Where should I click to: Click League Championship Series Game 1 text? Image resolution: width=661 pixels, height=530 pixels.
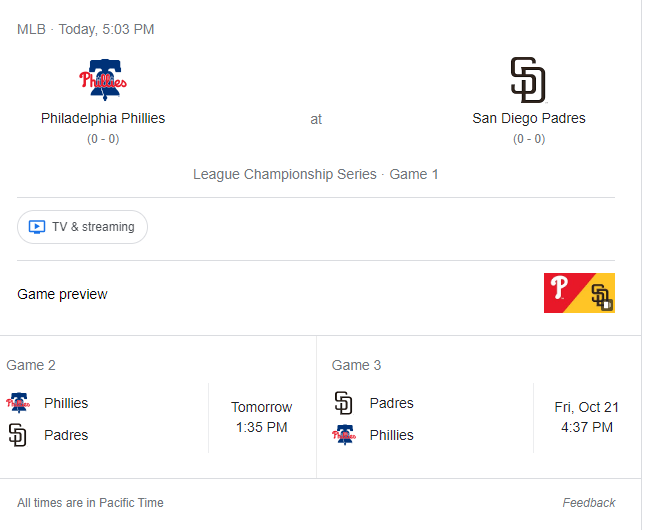316,174
